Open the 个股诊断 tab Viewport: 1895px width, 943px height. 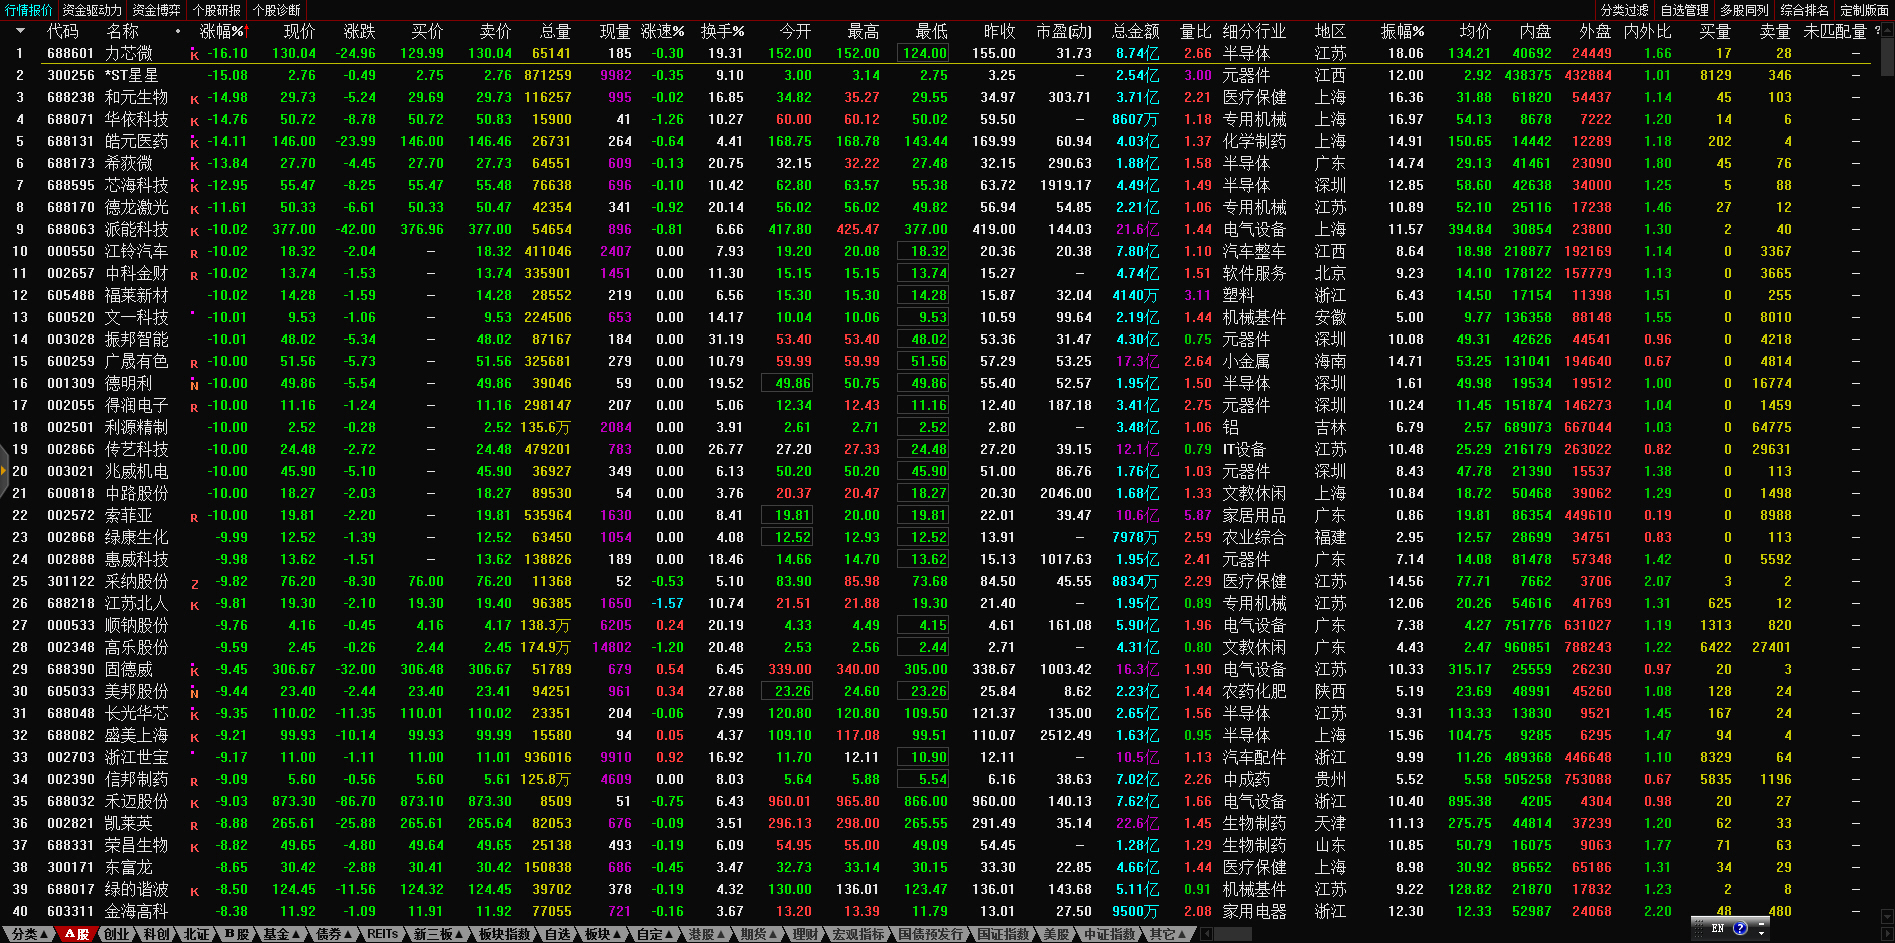click(x=277, y=10)
